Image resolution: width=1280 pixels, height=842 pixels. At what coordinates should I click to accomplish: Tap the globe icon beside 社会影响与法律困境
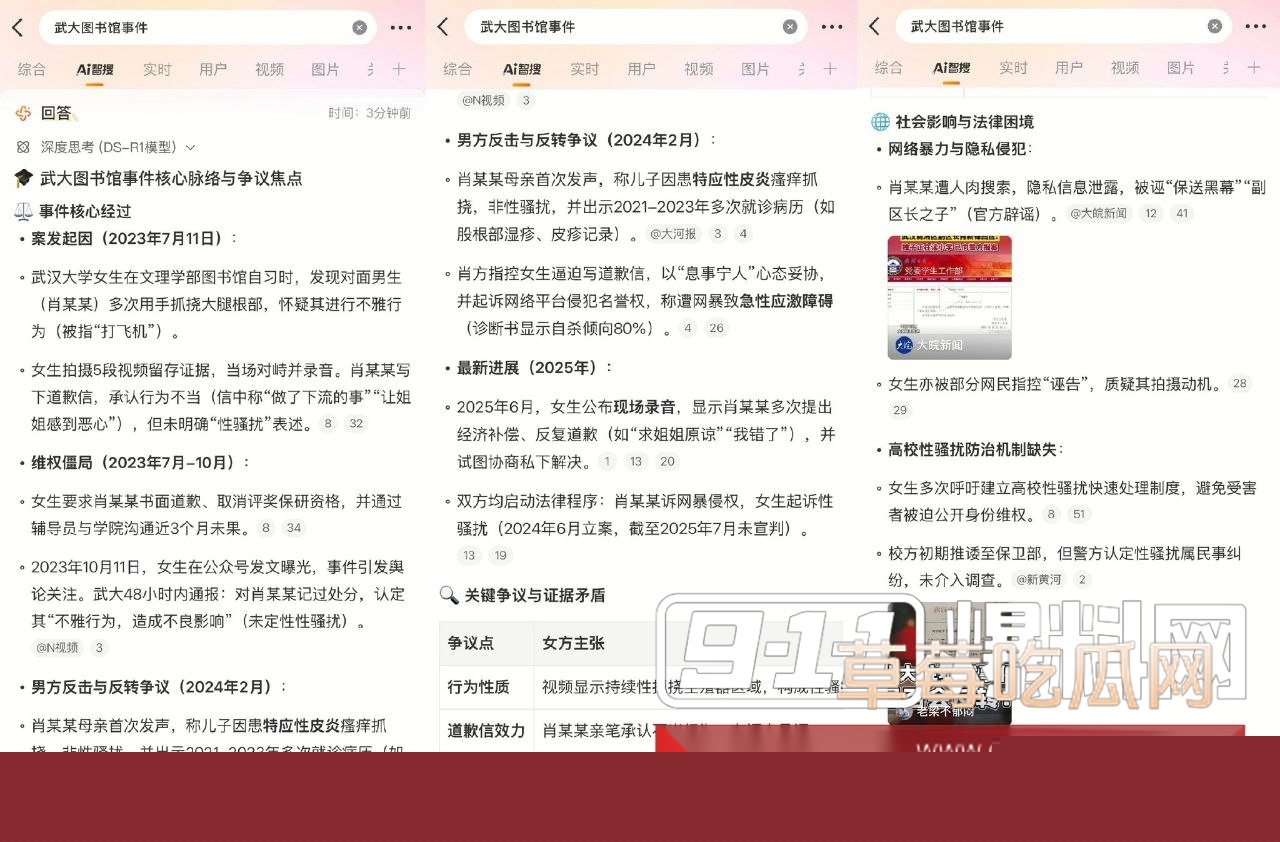[879, 122]
